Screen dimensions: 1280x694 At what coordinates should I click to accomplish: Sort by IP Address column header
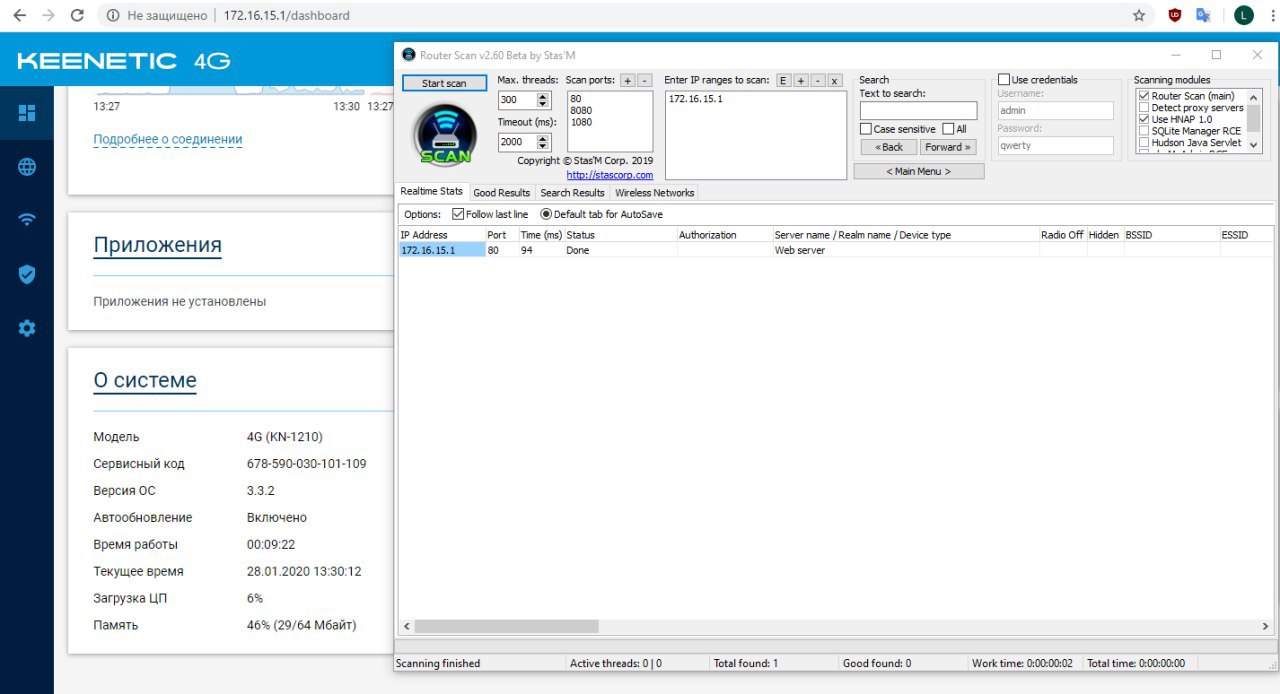pyautogui.click(x=441, y=235)
